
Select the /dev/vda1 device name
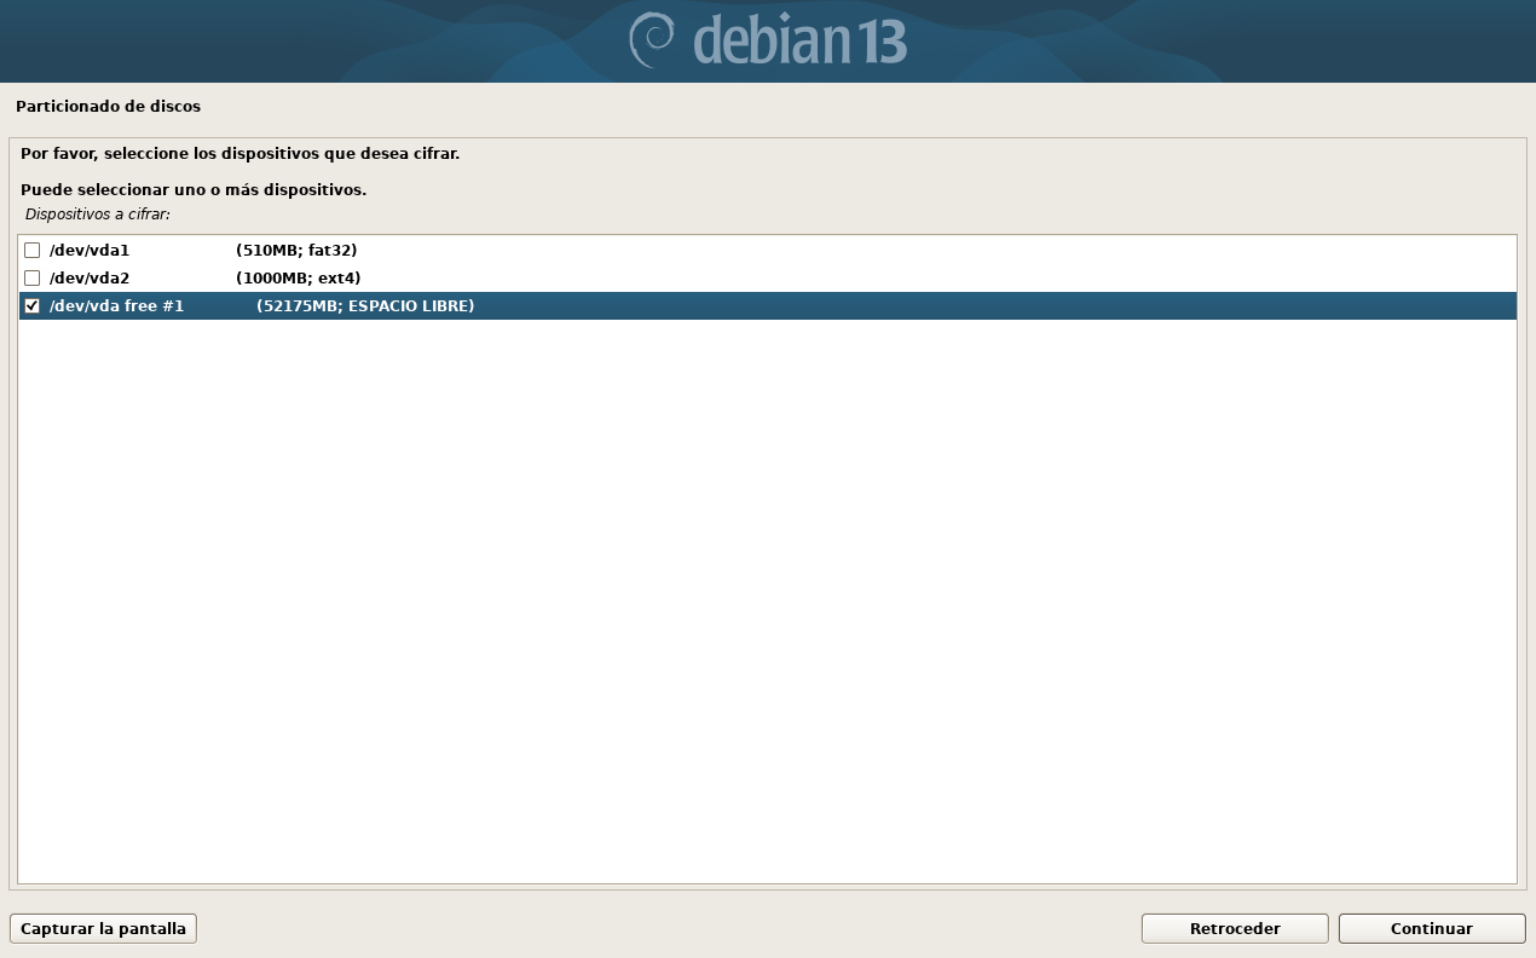(89, 250)
